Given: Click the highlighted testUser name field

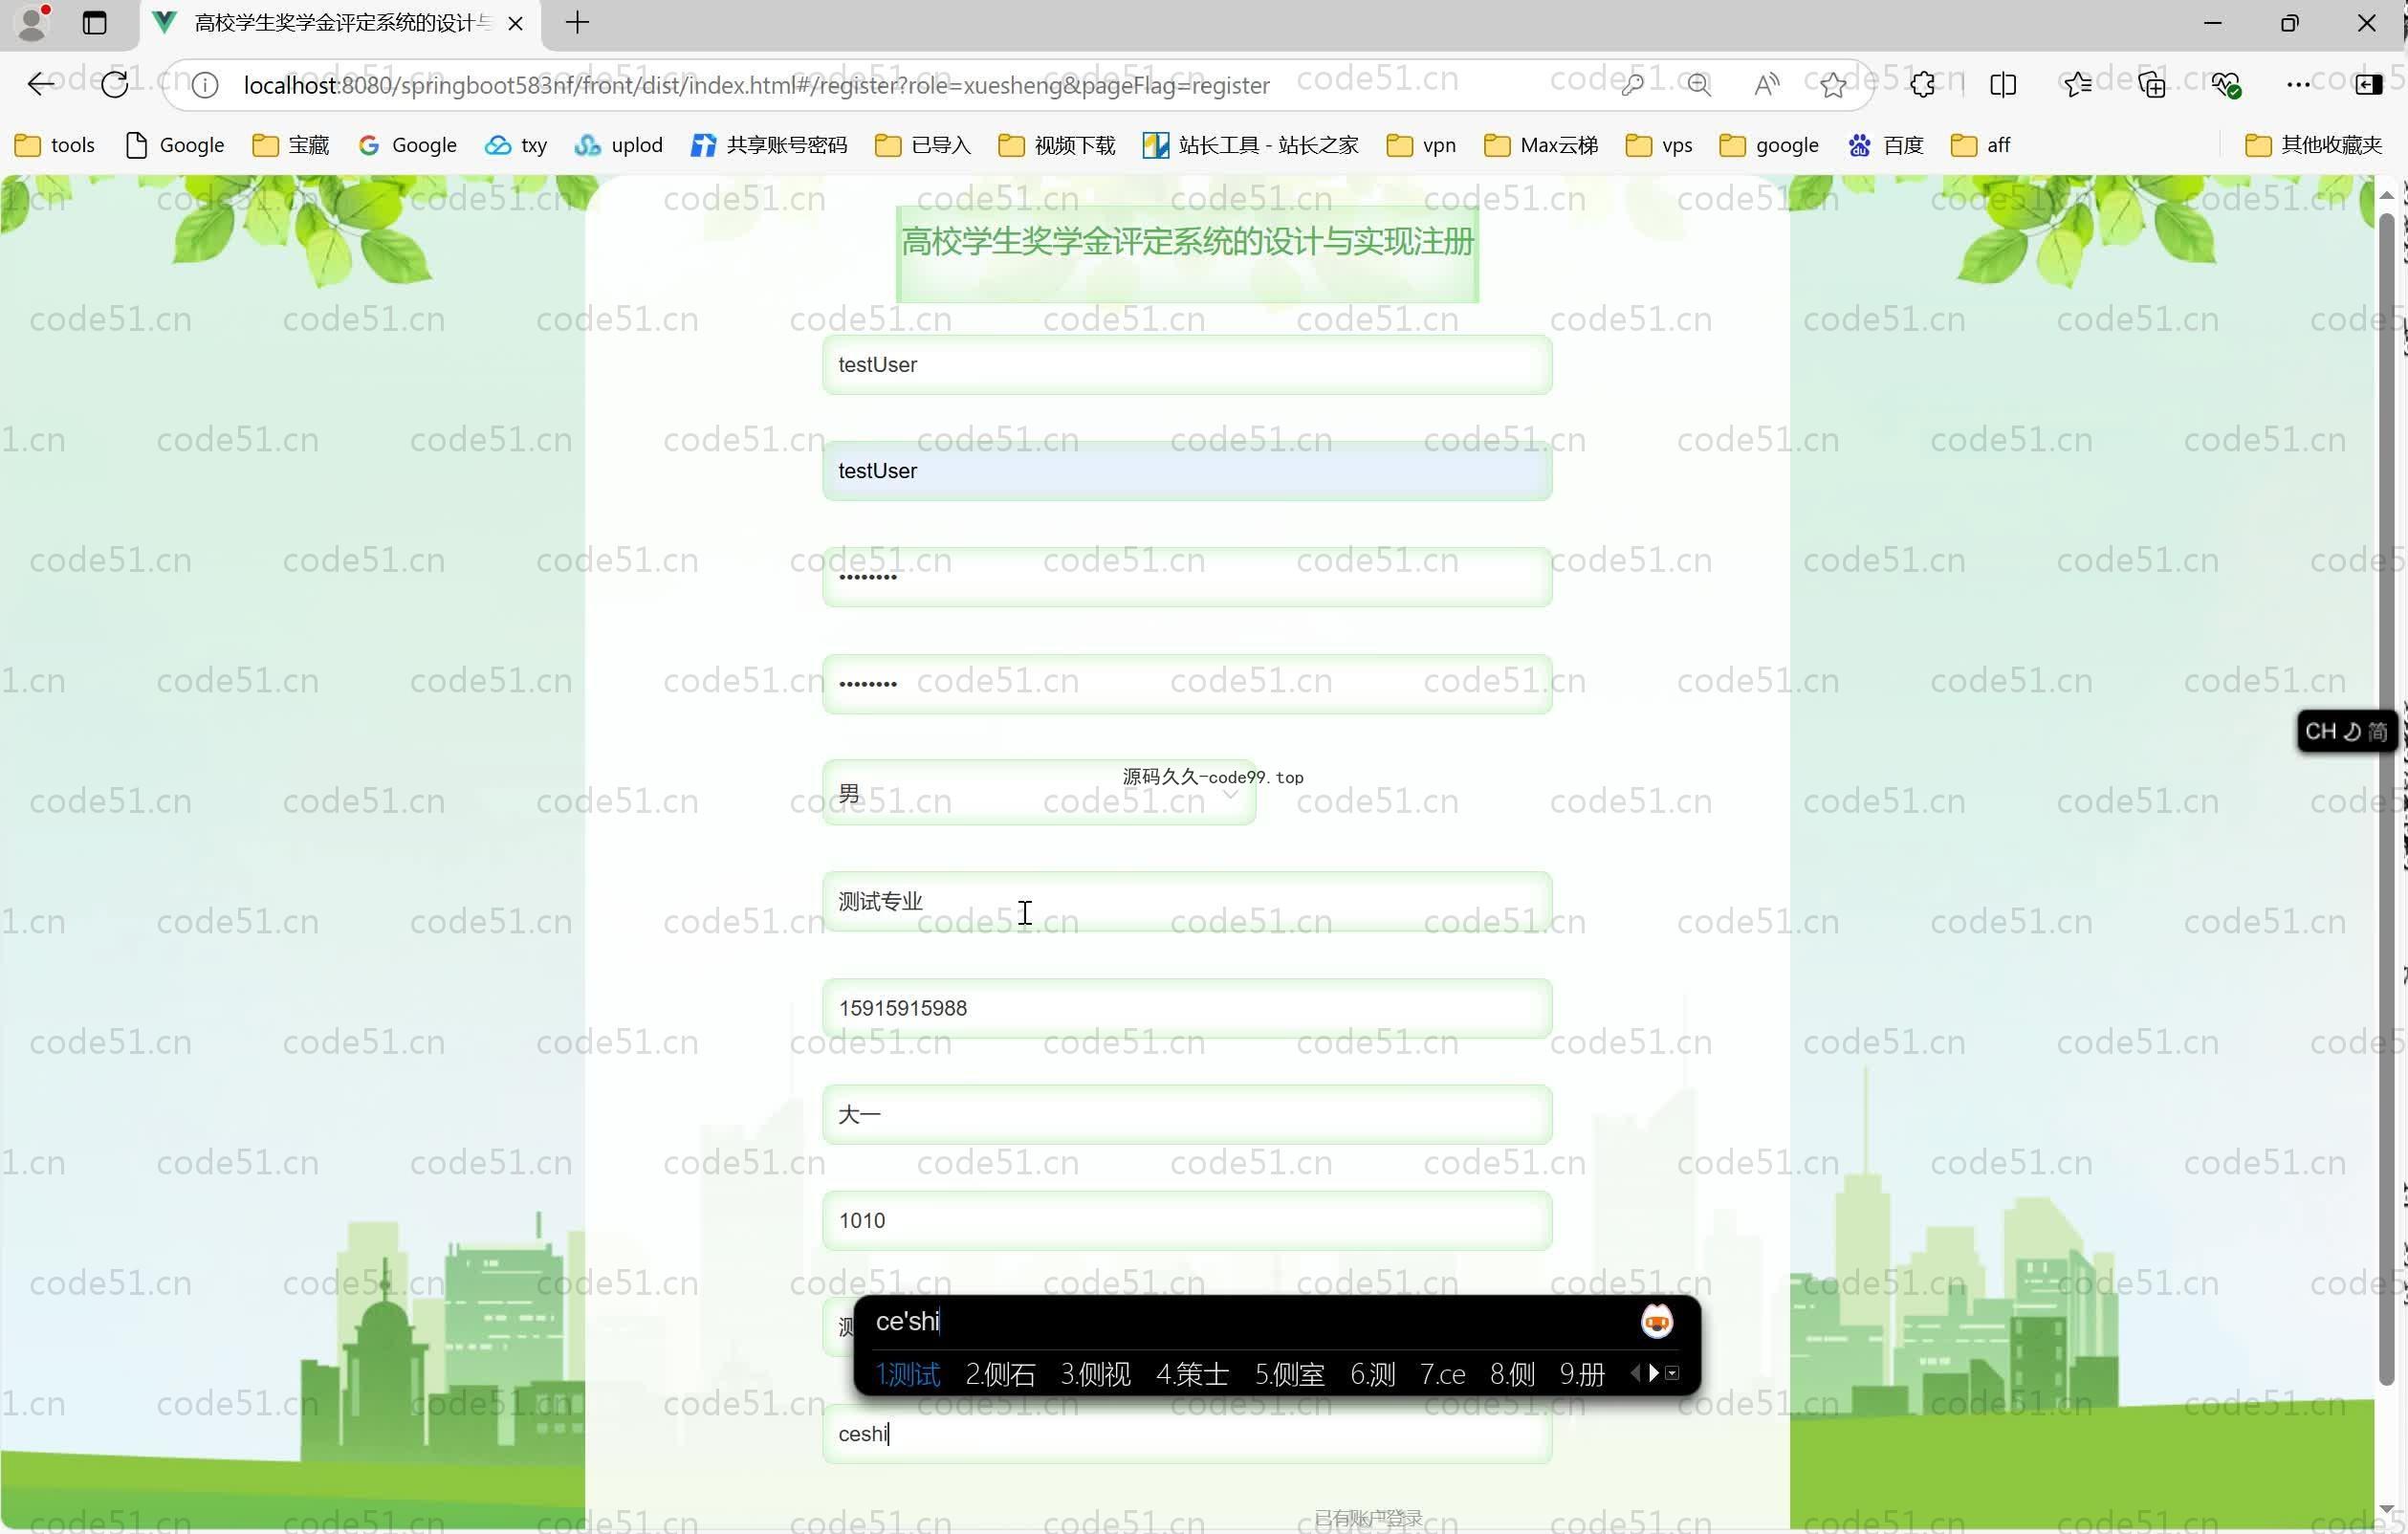Looking at the screenshot, I should [1187, 471].
